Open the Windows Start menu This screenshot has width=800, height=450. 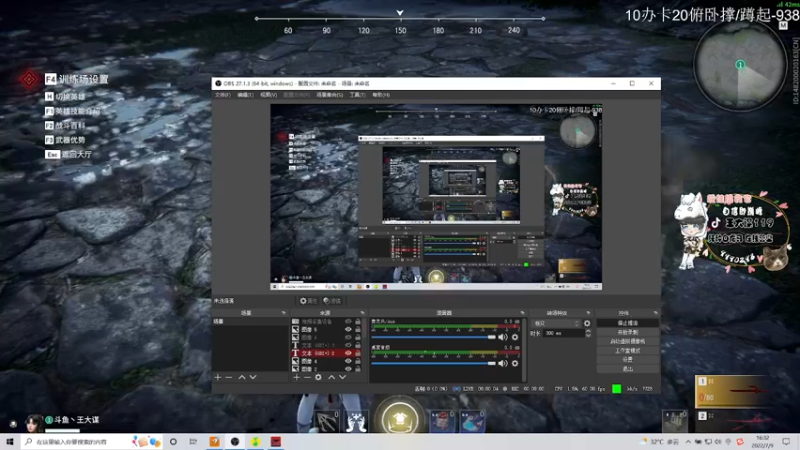[x=9, y=441]
